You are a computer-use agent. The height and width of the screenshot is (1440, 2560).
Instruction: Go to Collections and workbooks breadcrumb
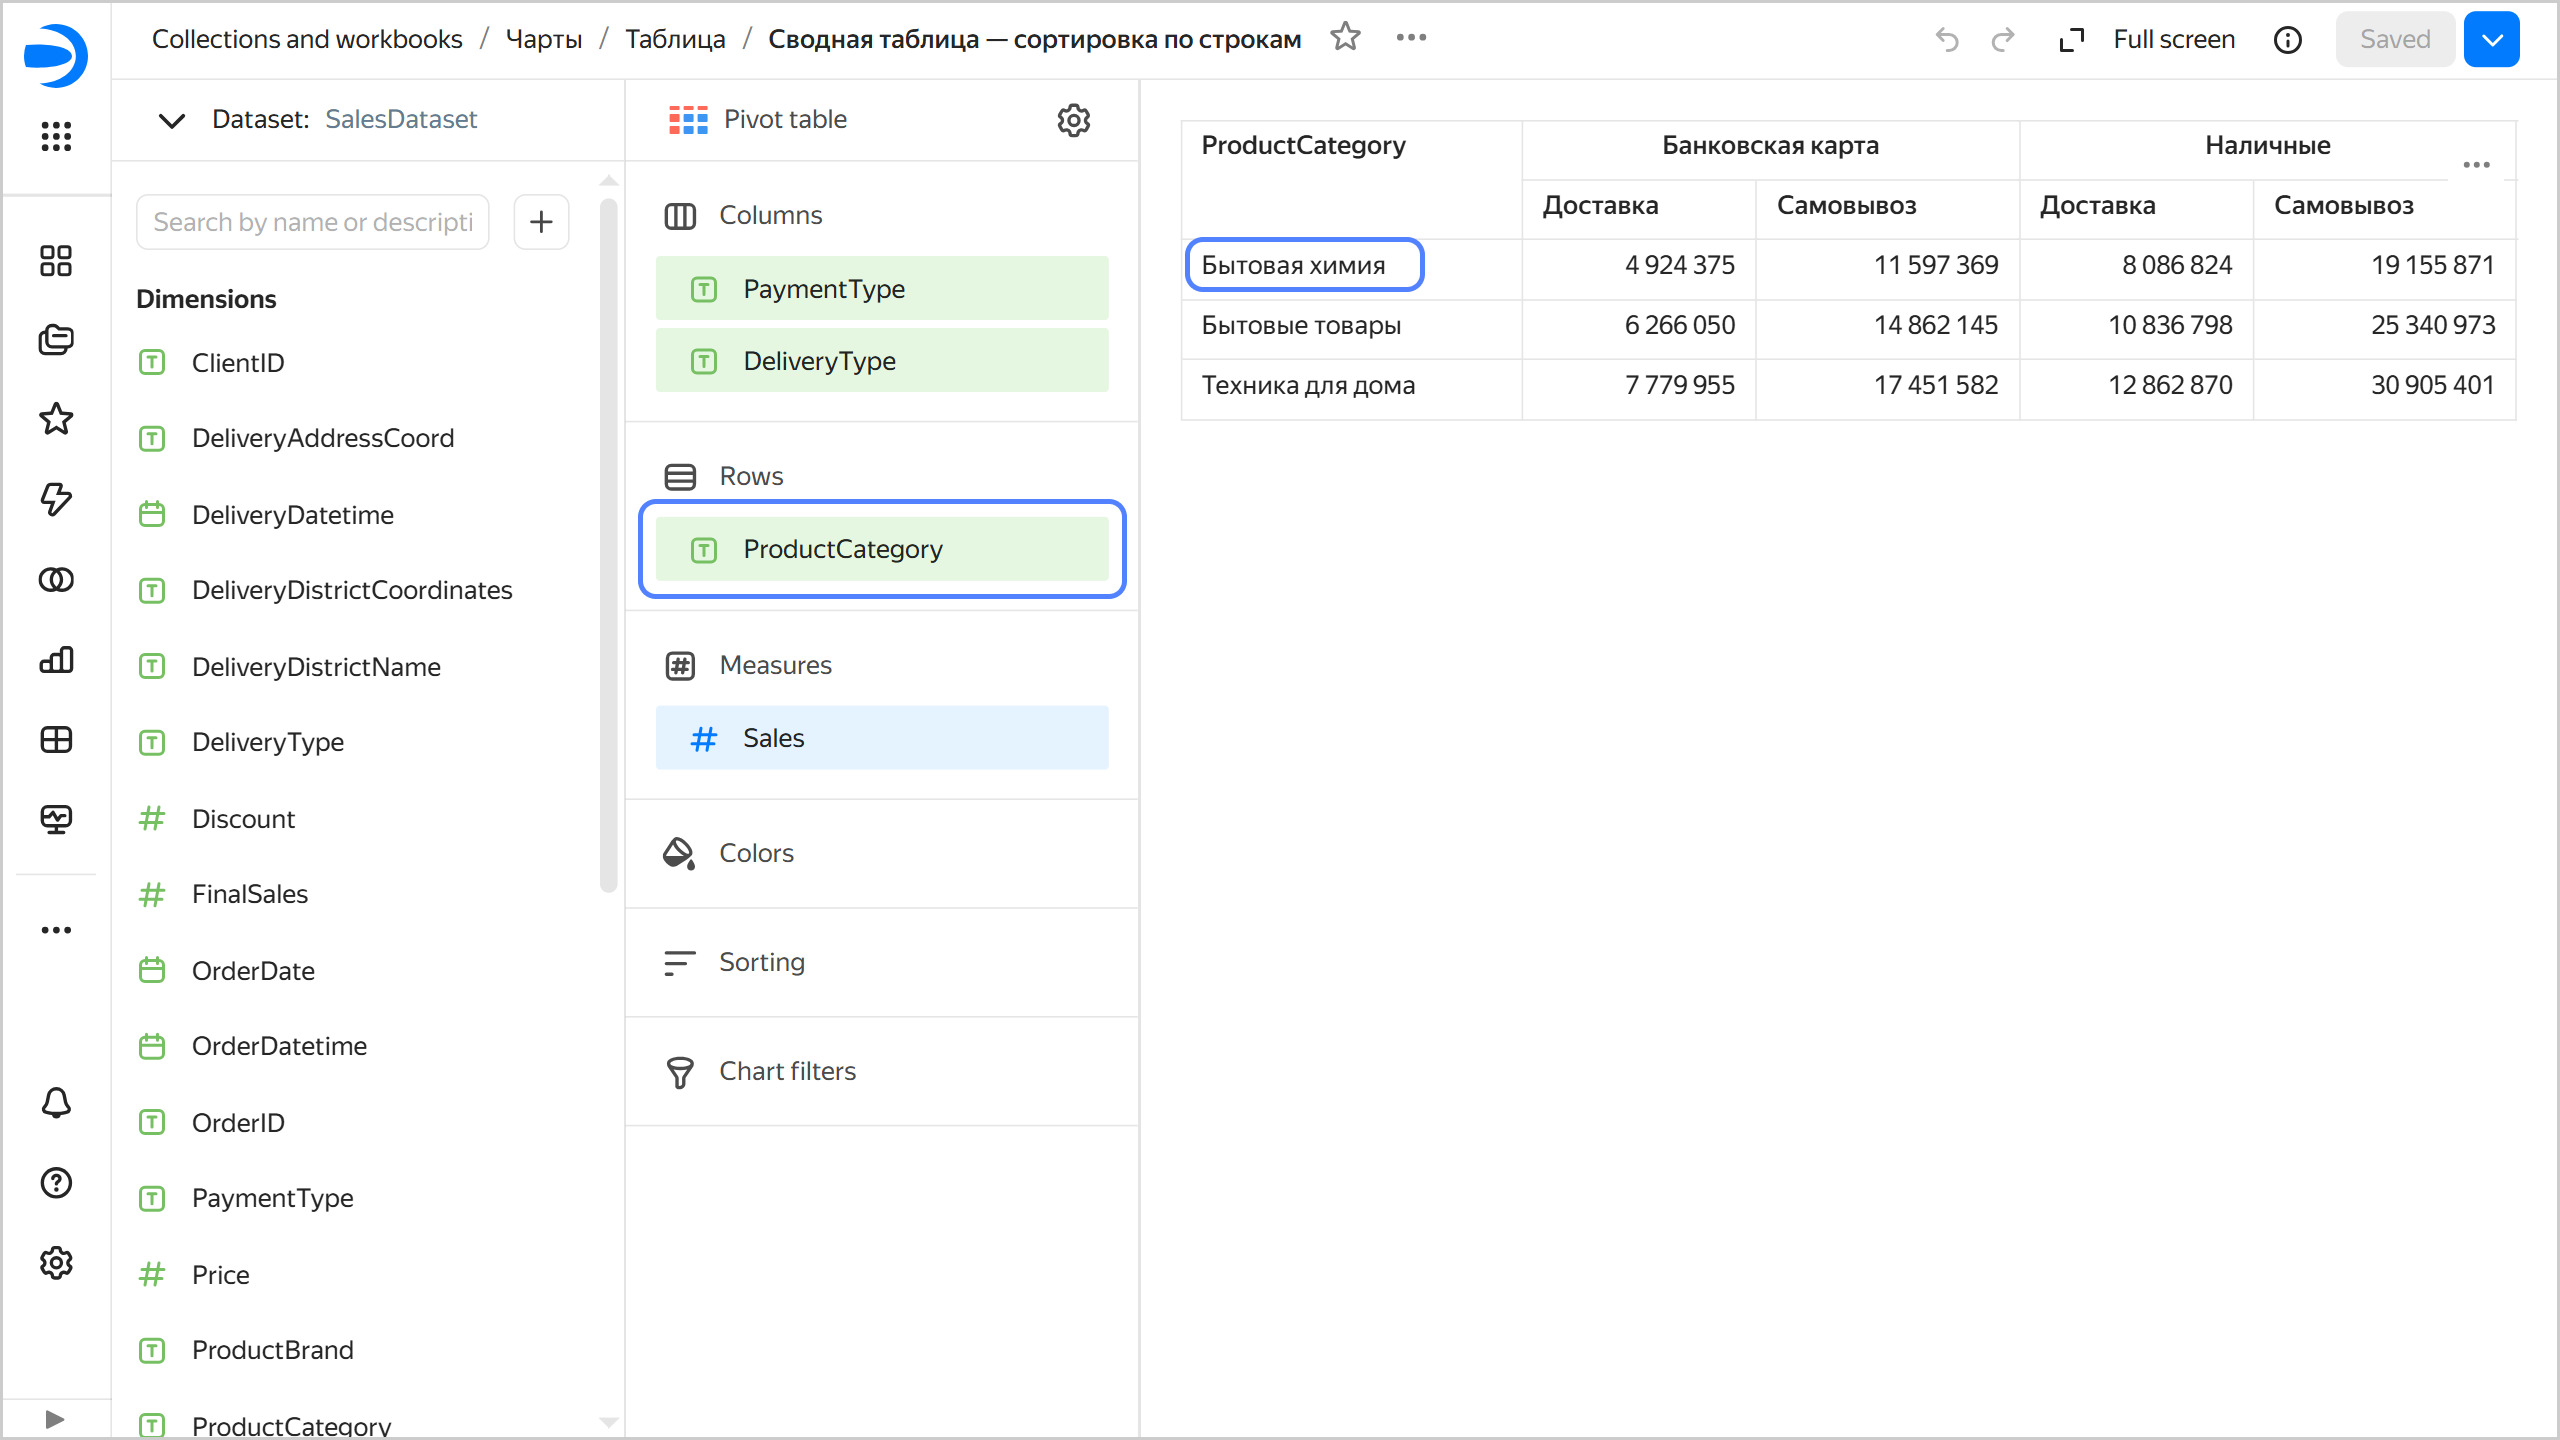point(307,39)
